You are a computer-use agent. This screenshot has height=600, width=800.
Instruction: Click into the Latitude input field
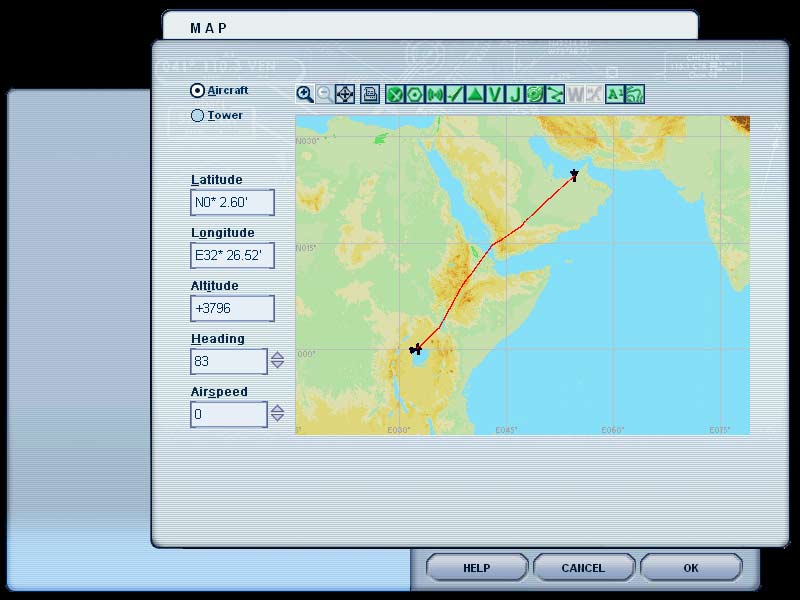coord(232,203)
